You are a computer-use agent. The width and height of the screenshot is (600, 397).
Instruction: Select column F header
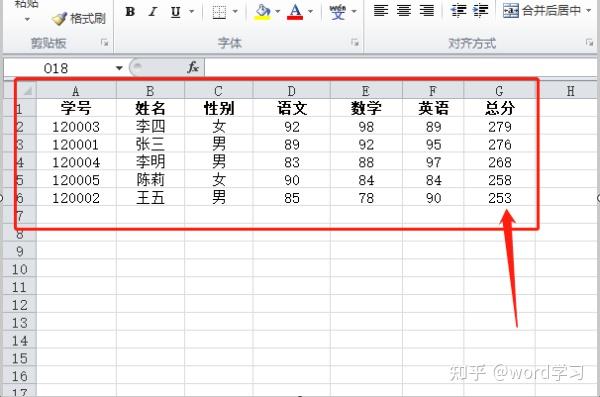[x=433, y=91]
